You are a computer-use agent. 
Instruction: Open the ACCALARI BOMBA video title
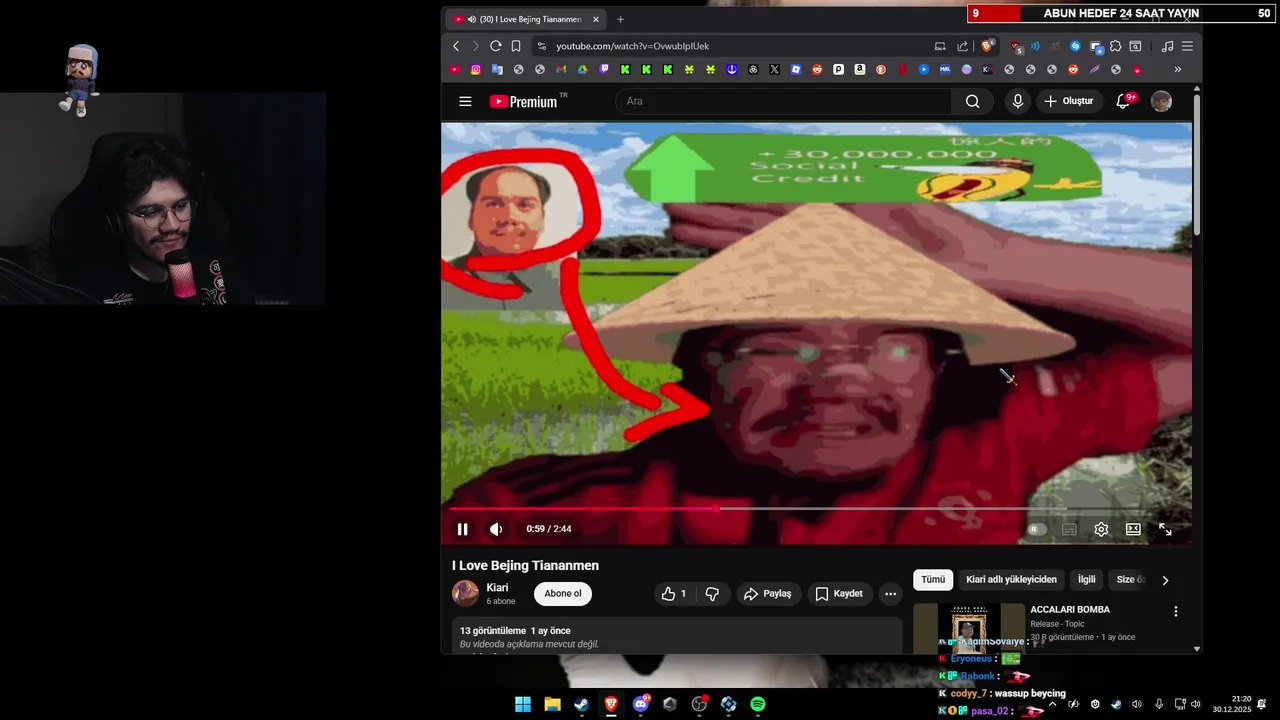coord(1070,610)
